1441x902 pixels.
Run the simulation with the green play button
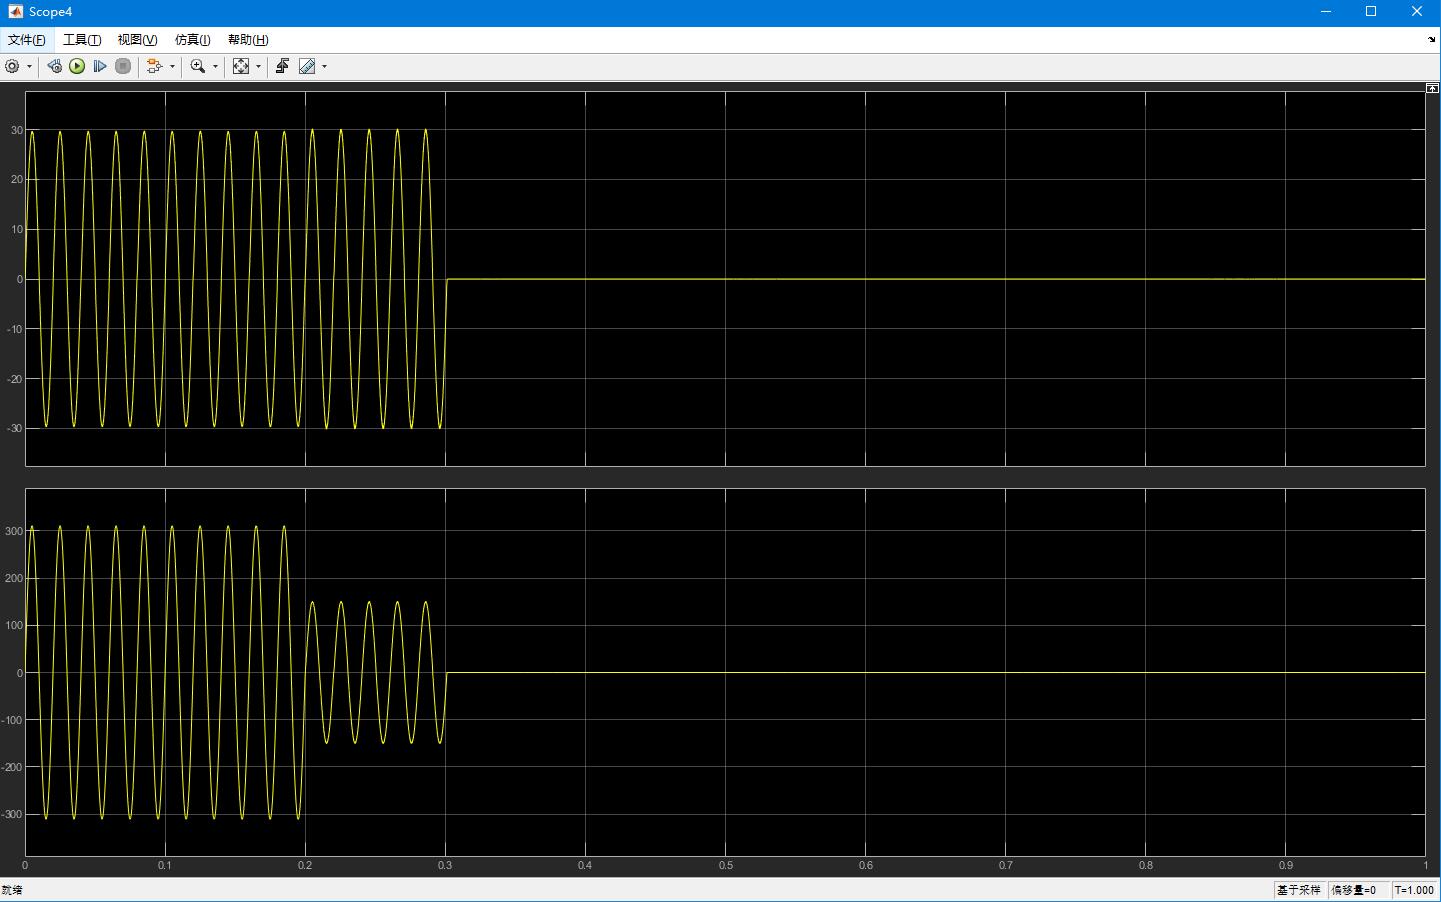(77, 66)
